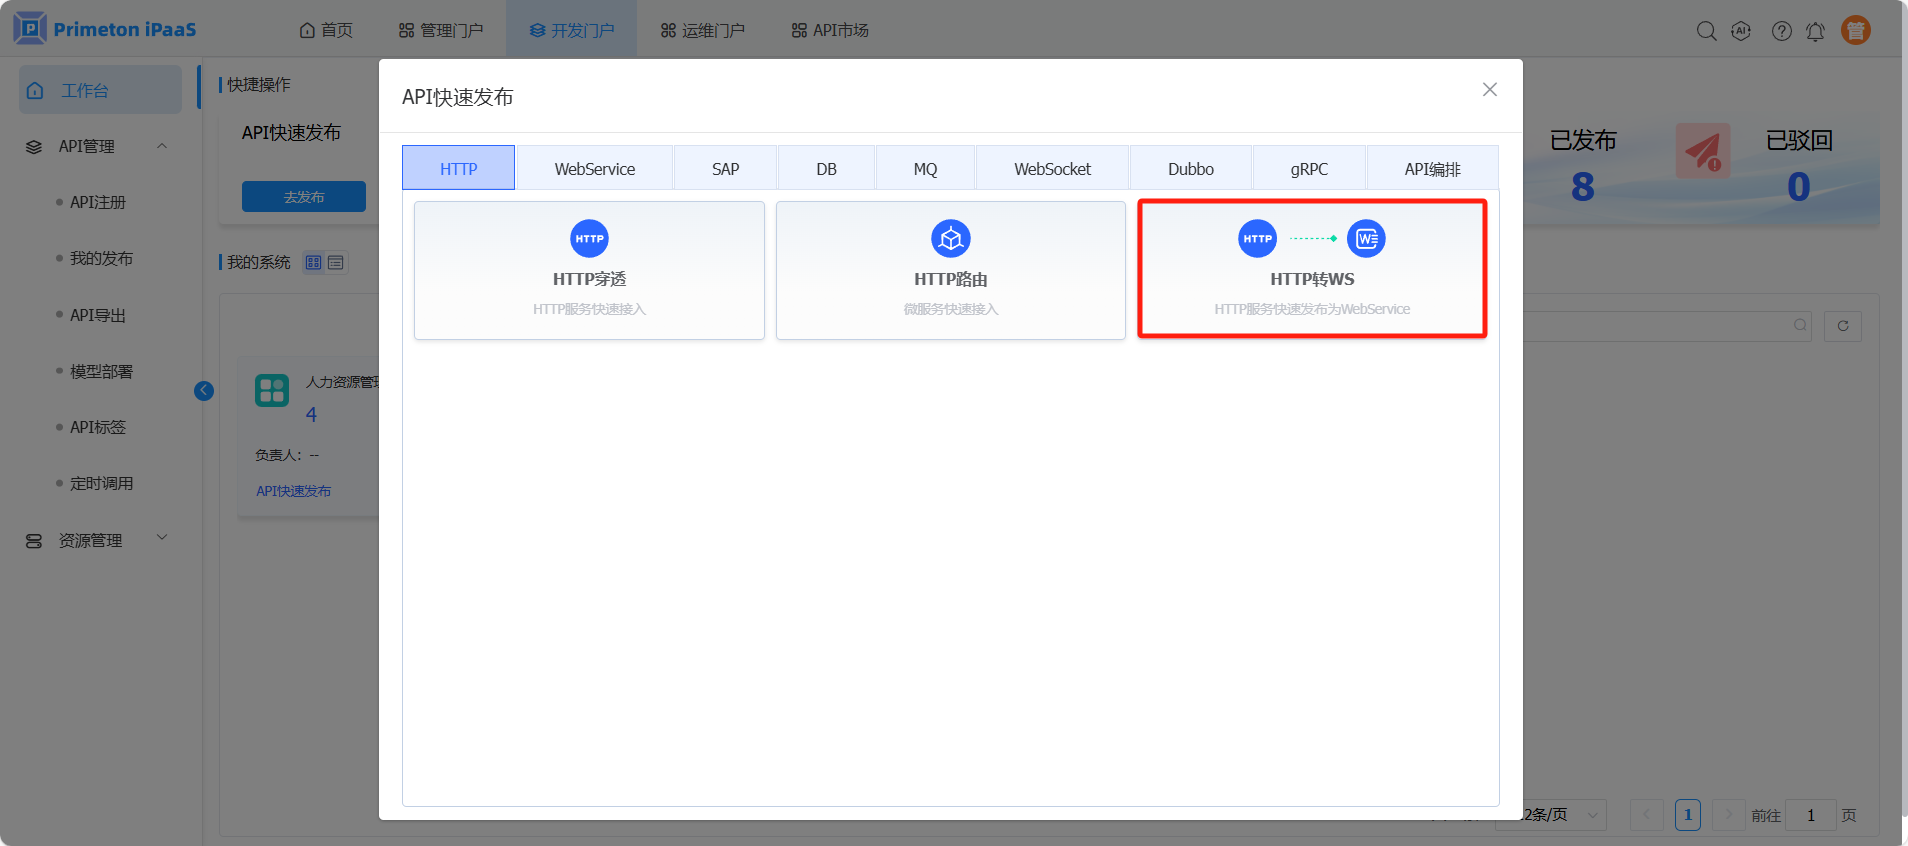Switch my systems to card view
The height and width of the screenshot is (846, 1908).
[x=314, y=263]
